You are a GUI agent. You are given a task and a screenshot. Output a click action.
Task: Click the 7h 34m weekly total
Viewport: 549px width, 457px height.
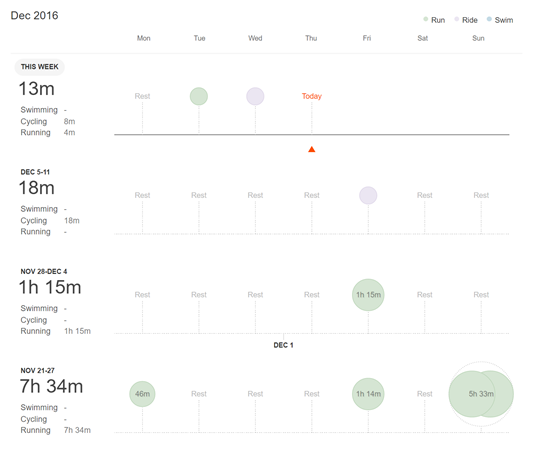[x=51, y=386]
